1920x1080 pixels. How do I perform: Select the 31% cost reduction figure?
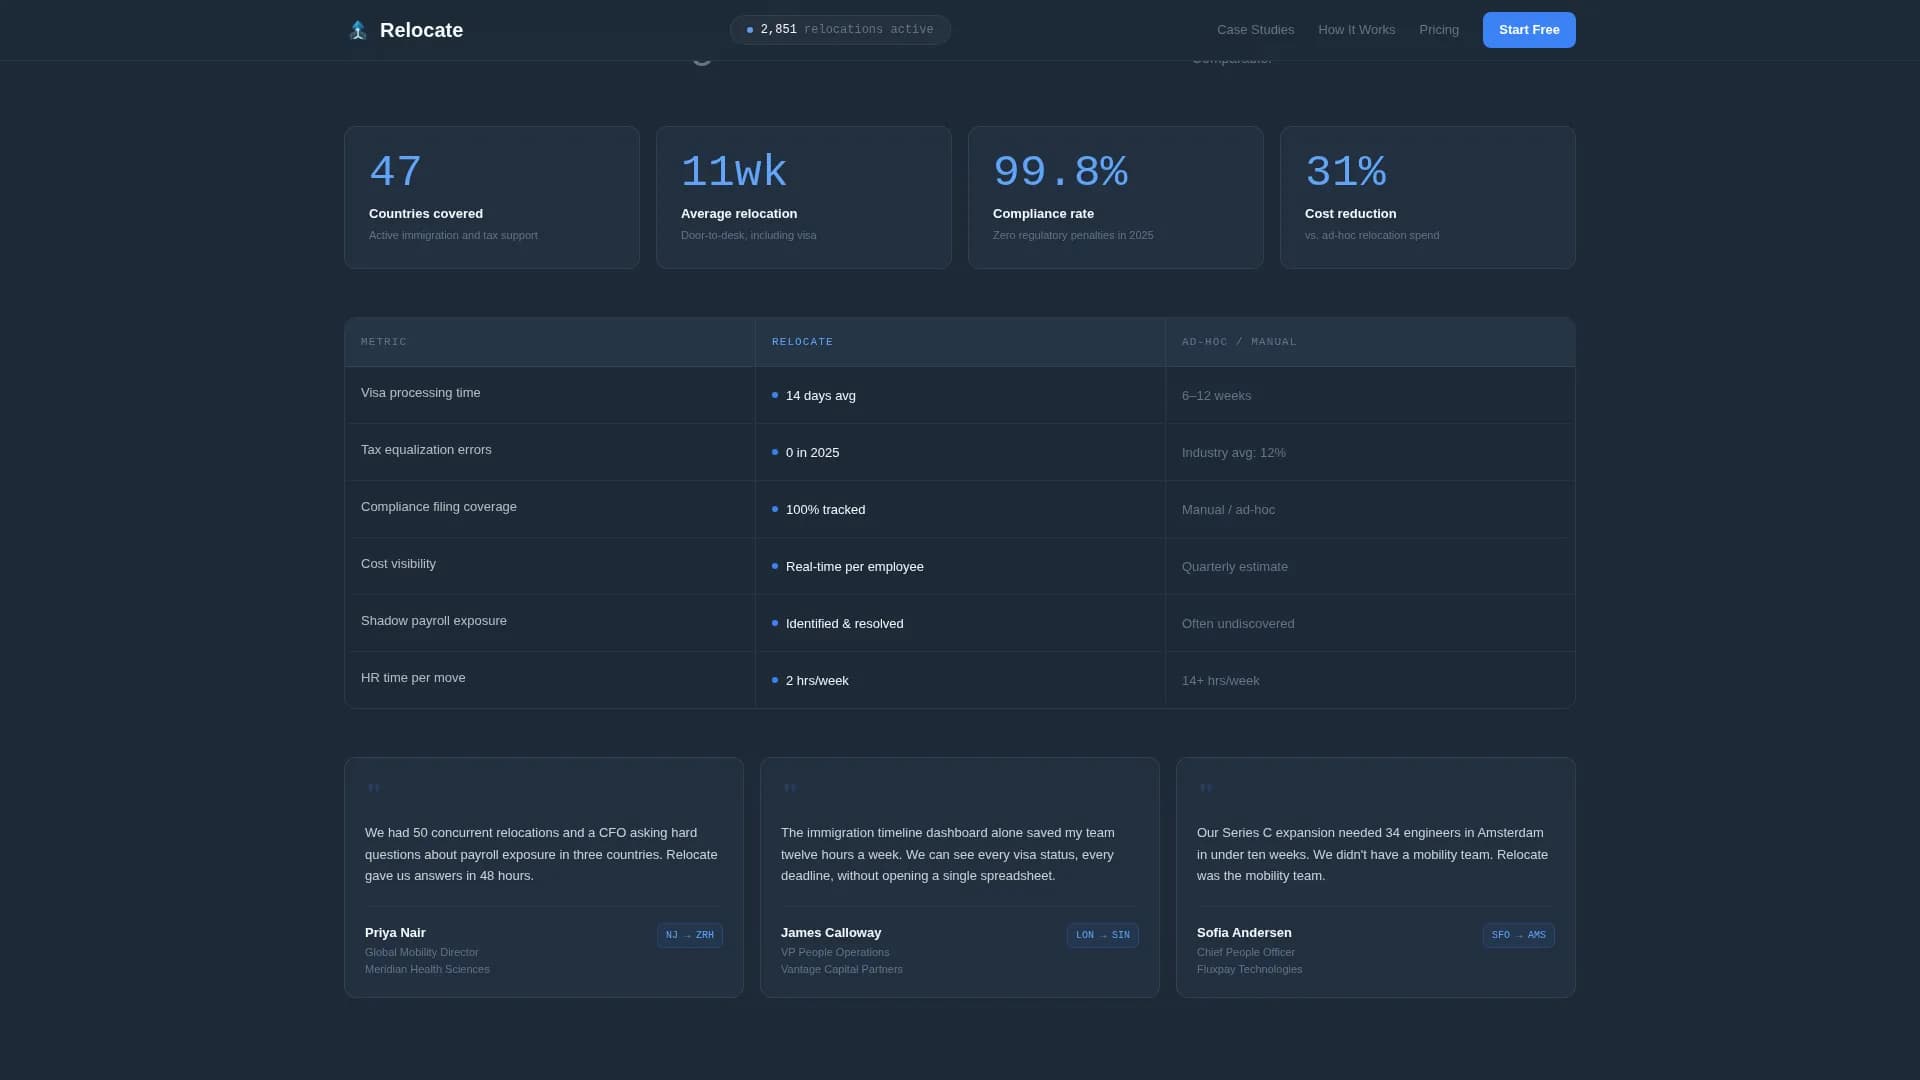[1345, 172]
